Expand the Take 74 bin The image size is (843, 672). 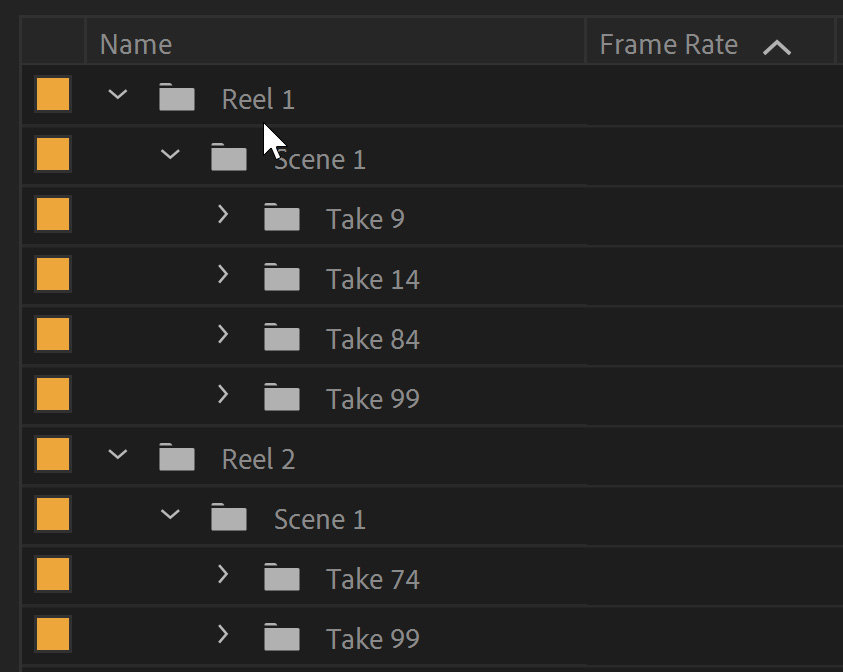pyautogui.click(x=223, y=577)
